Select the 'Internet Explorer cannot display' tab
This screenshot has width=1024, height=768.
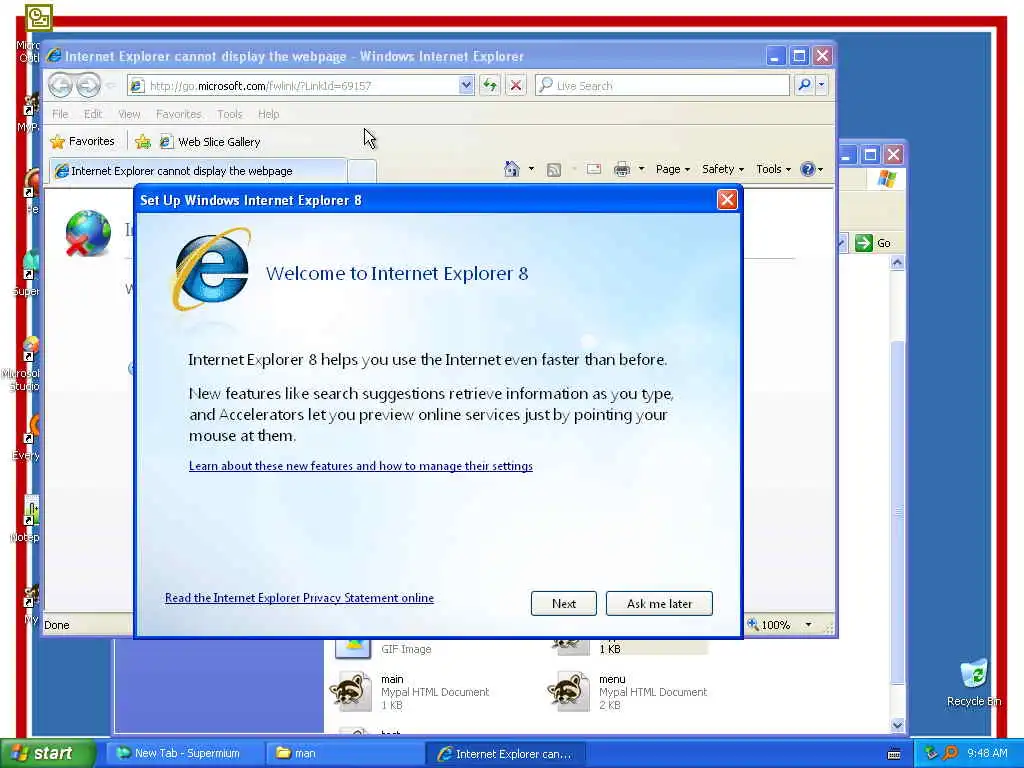coord(198,170)
